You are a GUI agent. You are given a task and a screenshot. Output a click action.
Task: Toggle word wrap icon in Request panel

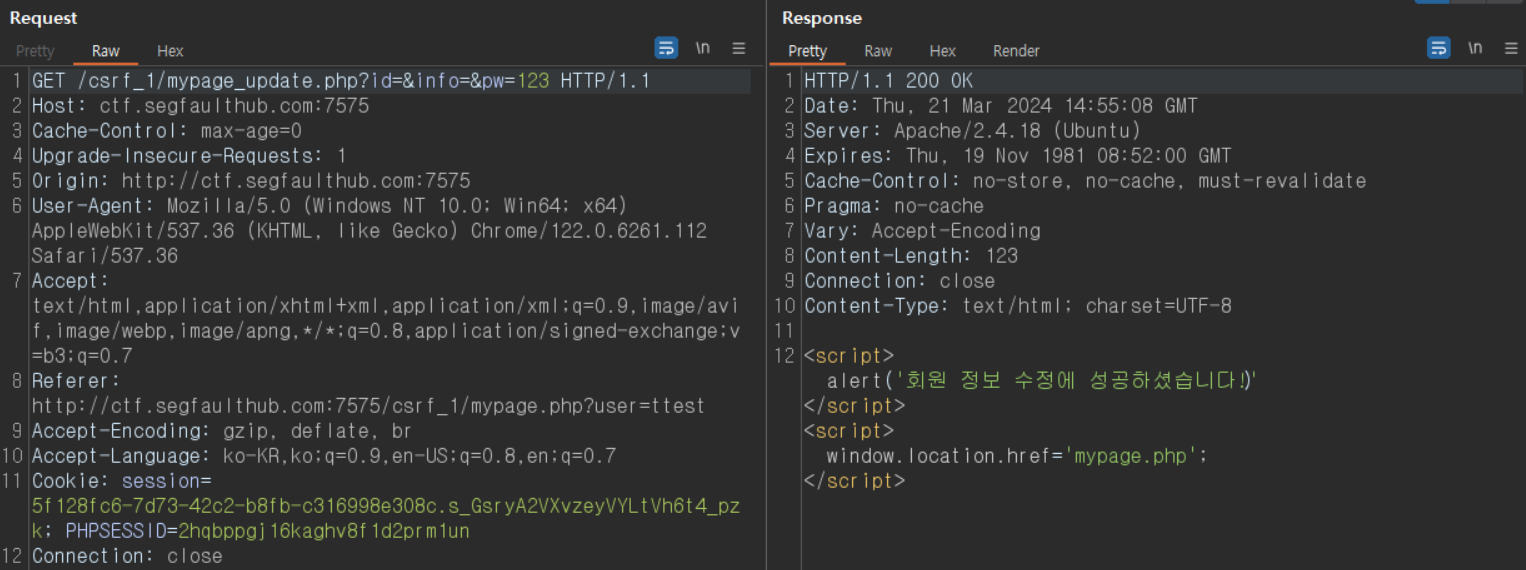[x=666, y=48]
